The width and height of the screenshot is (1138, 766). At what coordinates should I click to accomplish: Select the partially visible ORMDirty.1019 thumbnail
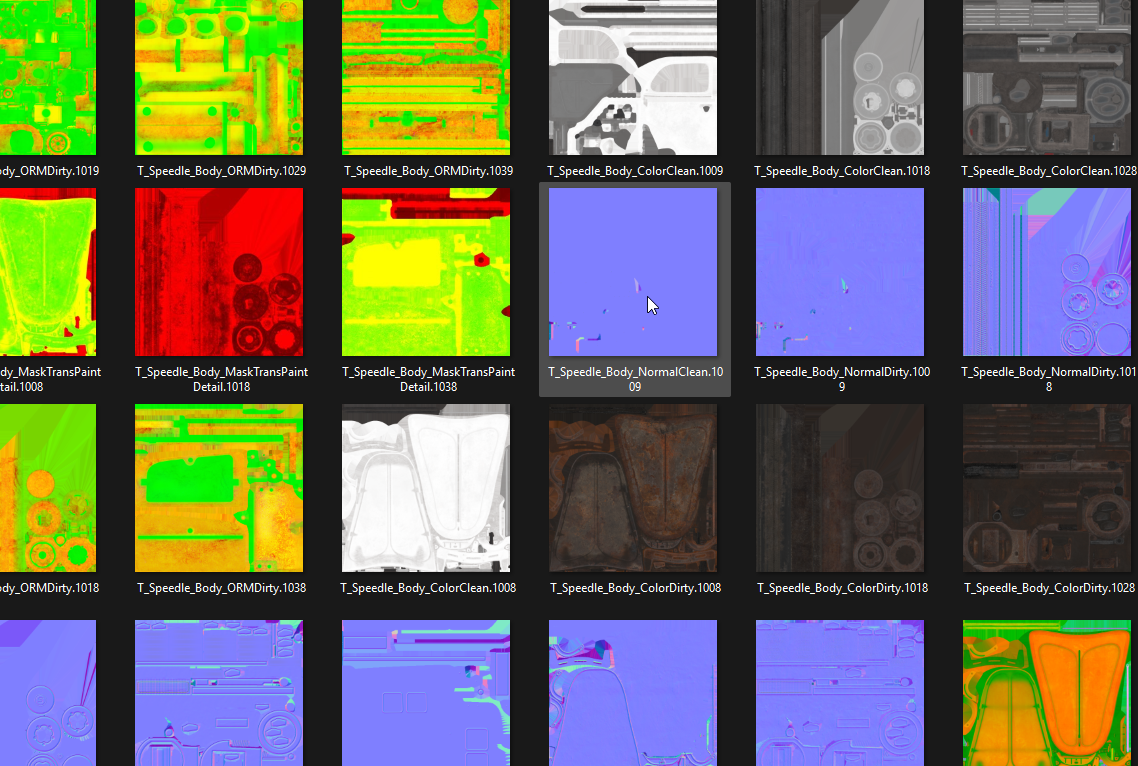[x=48, y=77]
